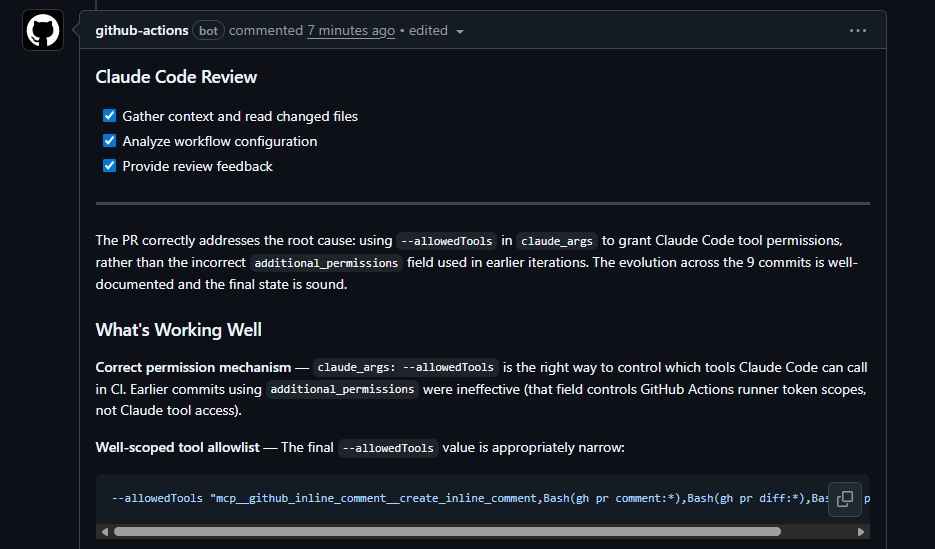Click the edited label in comment header
The width and height of the screenshot is (935, 549).
coord(428,31)
